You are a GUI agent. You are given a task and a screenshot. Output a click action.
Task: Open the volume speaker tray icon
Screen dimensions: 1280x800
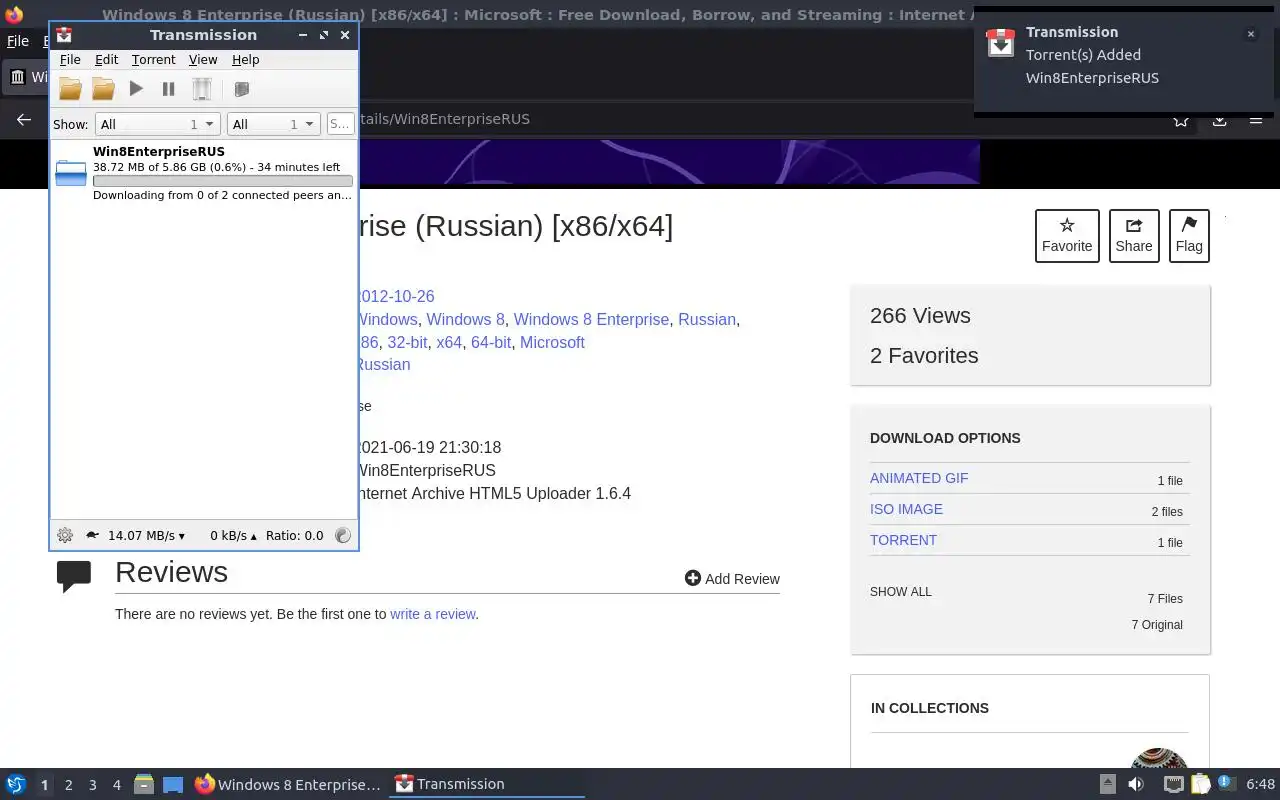pyautogui.click(x=1137, y=784)
